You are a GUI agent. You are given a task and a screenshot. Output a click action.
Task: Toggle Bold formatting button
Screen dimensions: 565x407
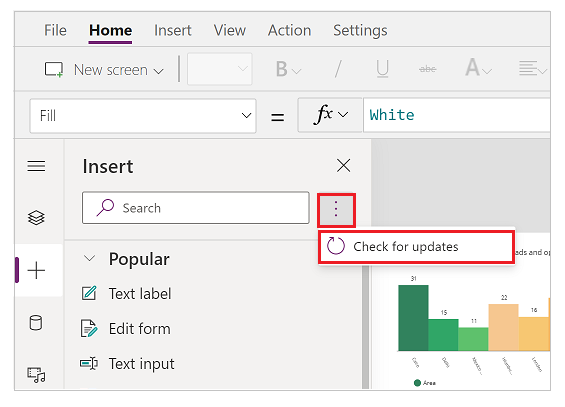287,69
